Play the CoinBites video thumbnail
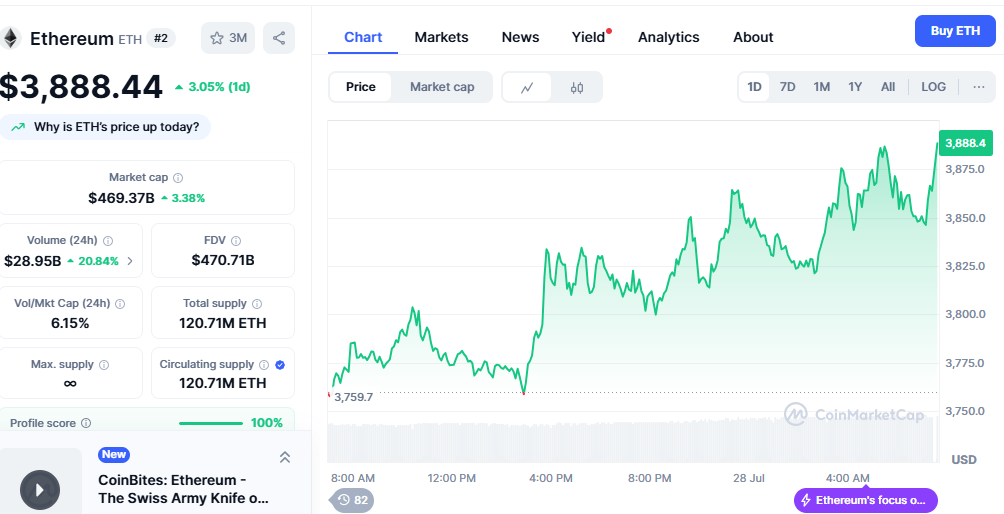 click(x=40, y=490)
